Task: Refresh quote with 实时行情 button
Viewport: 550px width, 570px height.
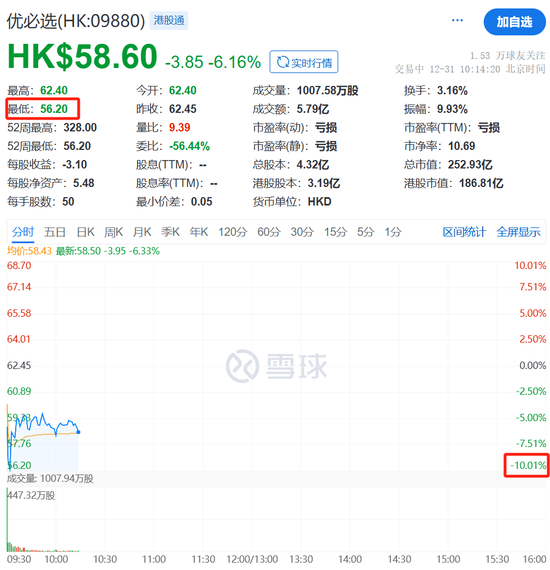Action: point(304,62)
